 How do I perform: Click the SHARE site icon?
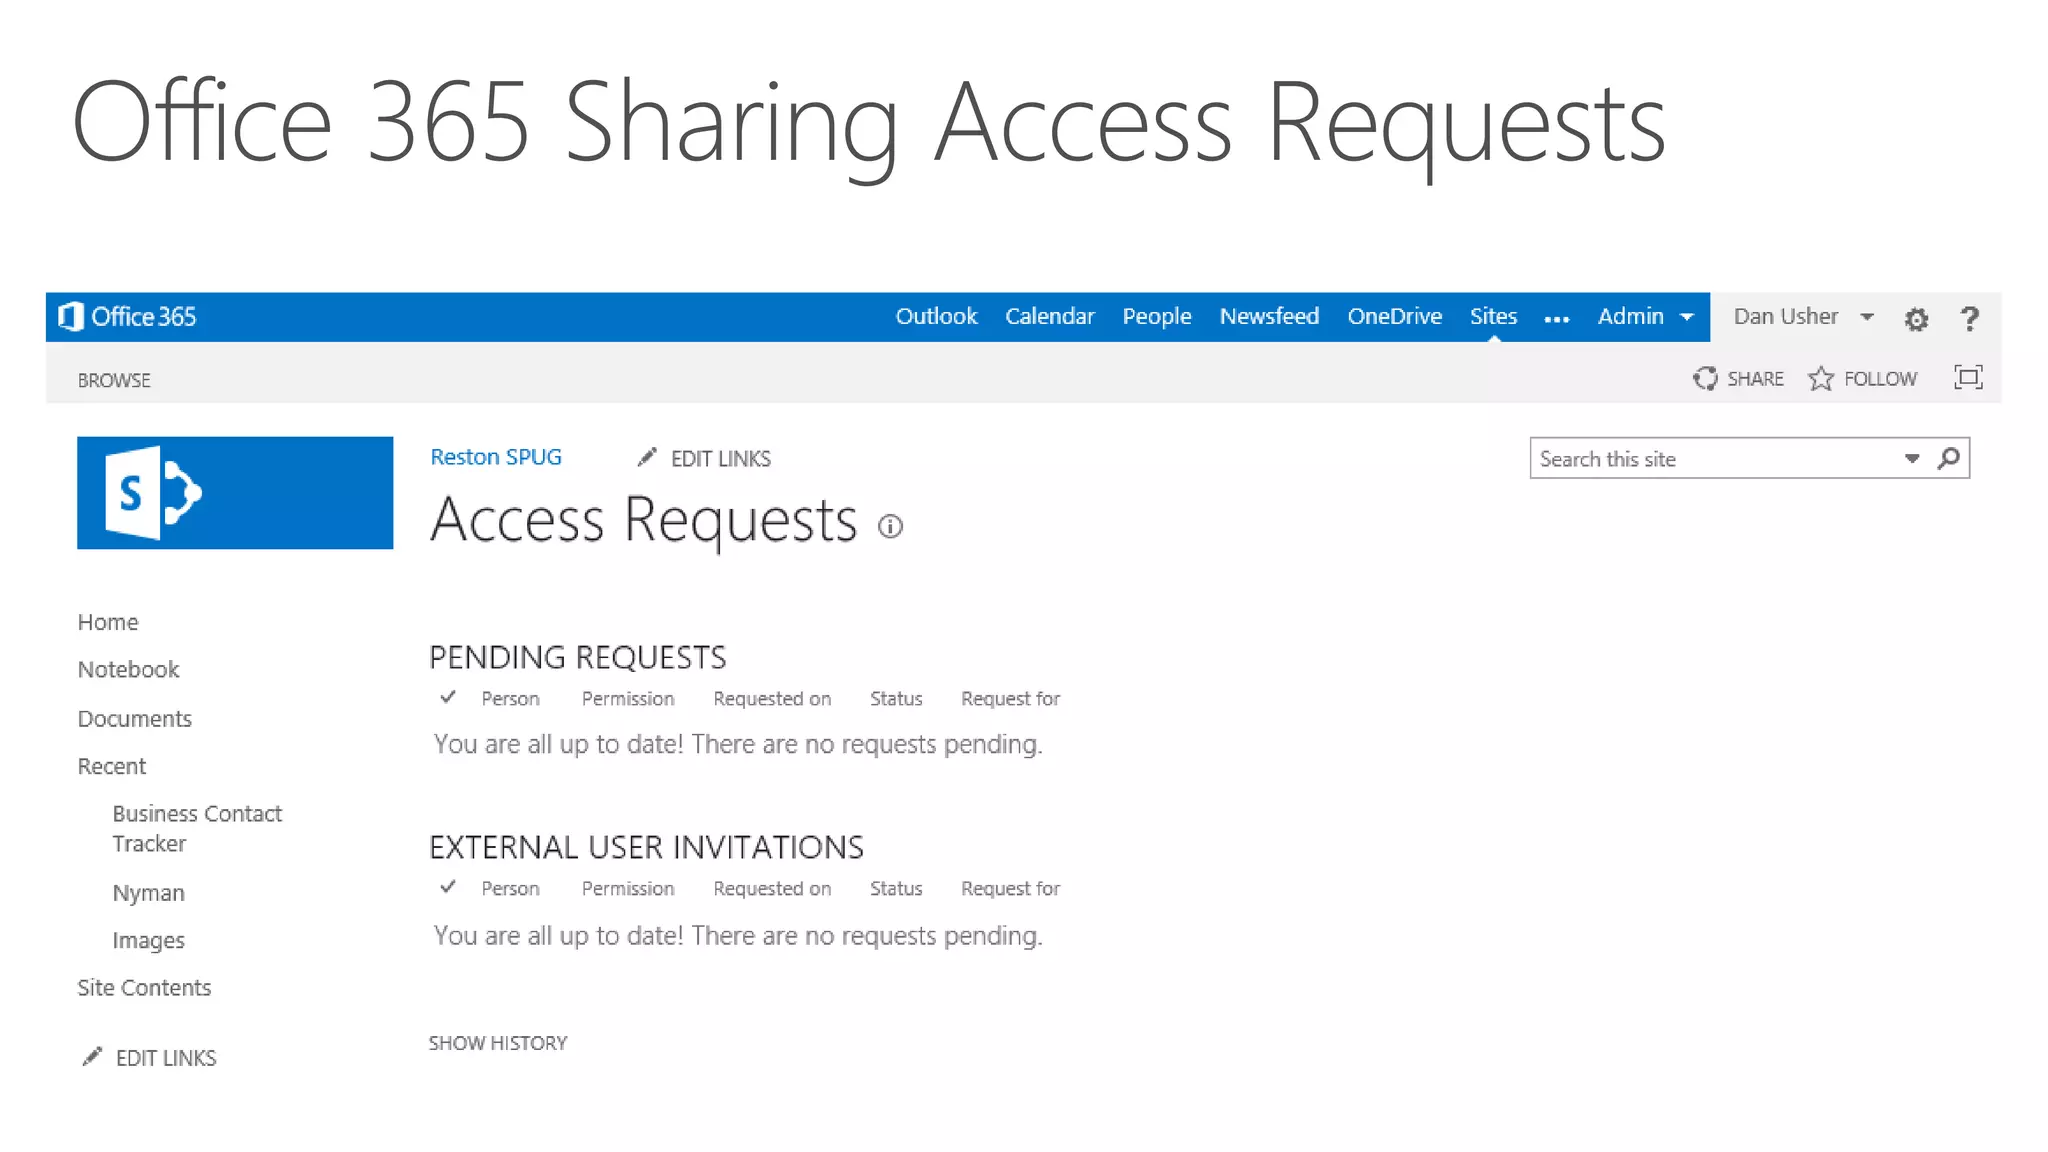tap(1705, 378)
